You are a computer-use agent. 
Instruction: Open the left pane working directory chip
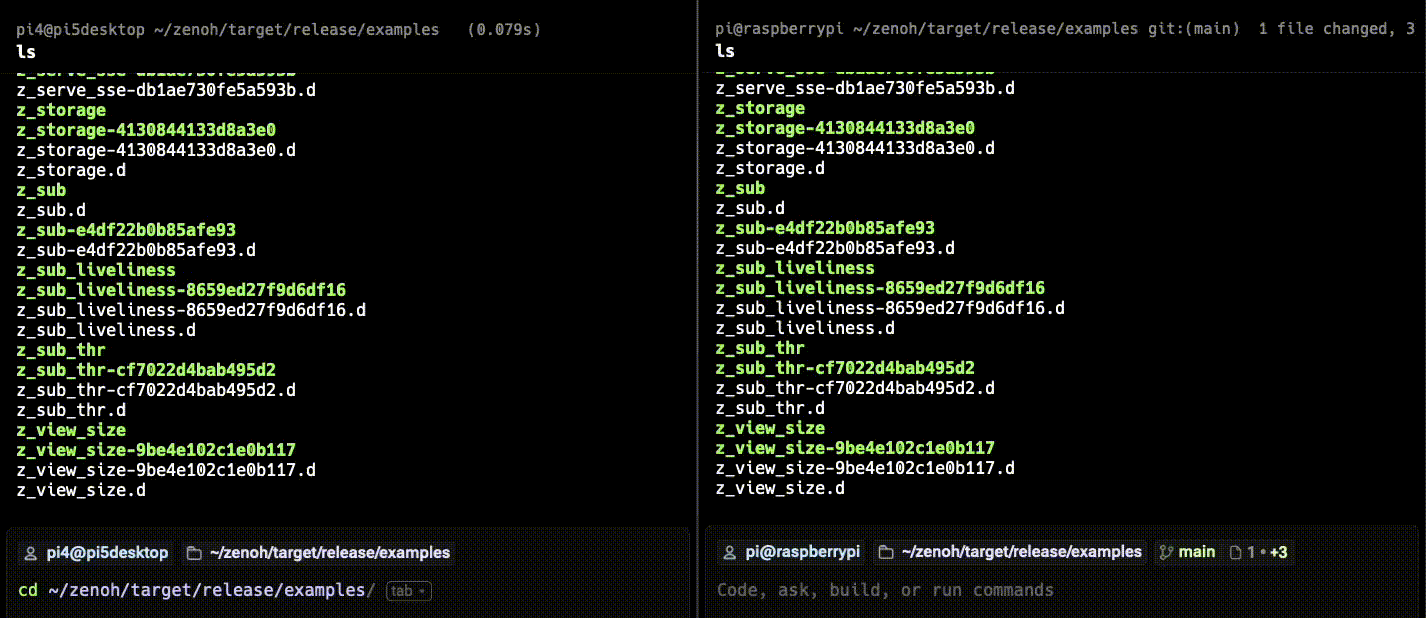tap(317, 553)
